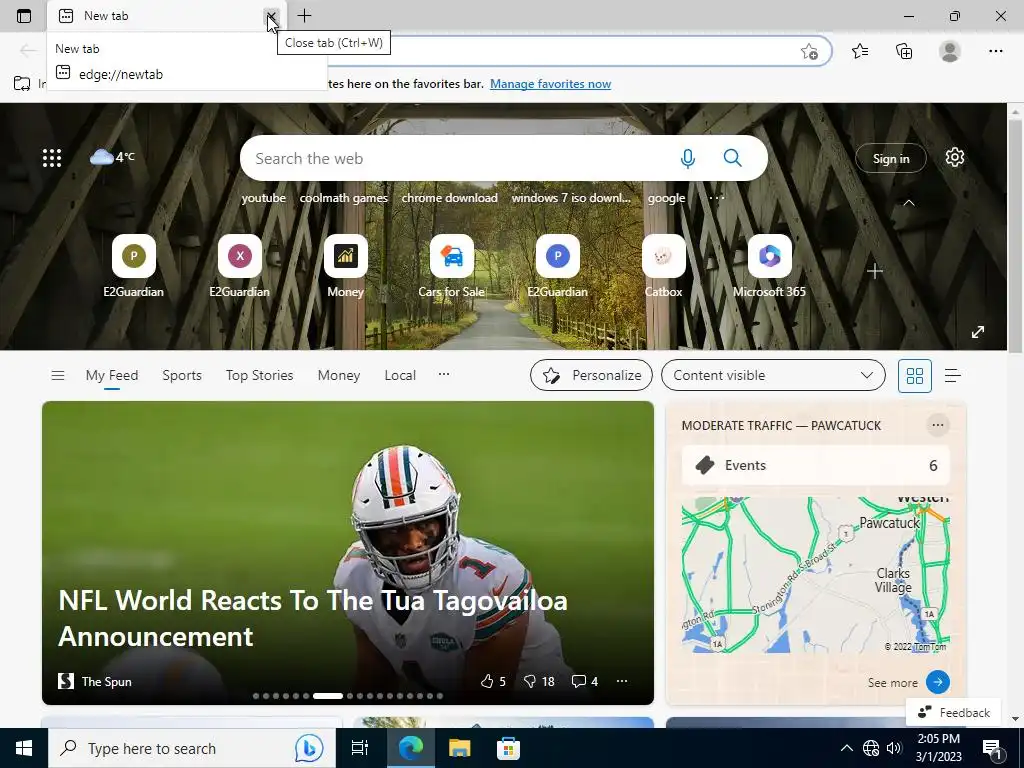Like the NFL story thumbs up
The image size is (1024, 768).
pos(493,681)
